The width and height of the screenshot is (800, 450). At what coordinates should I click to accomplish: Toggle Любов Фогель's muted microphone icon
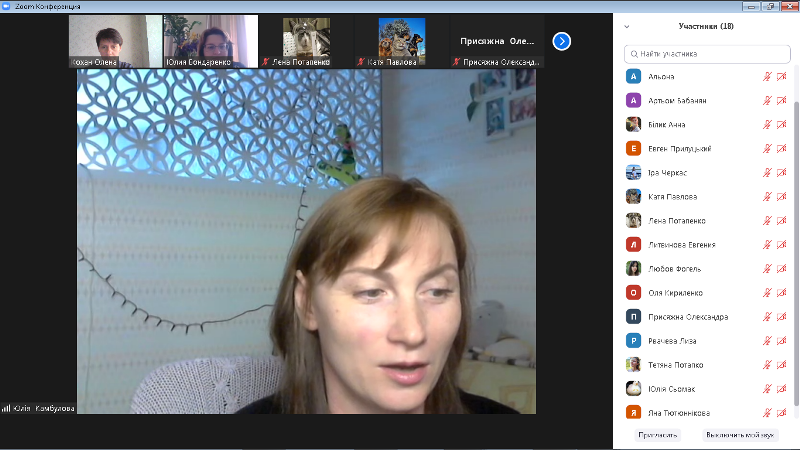[767, 268]
